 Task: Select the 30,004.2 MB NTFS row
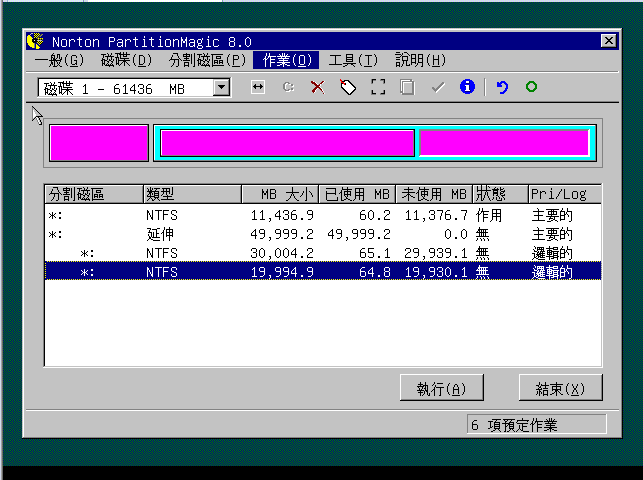[x=323, y=253]
